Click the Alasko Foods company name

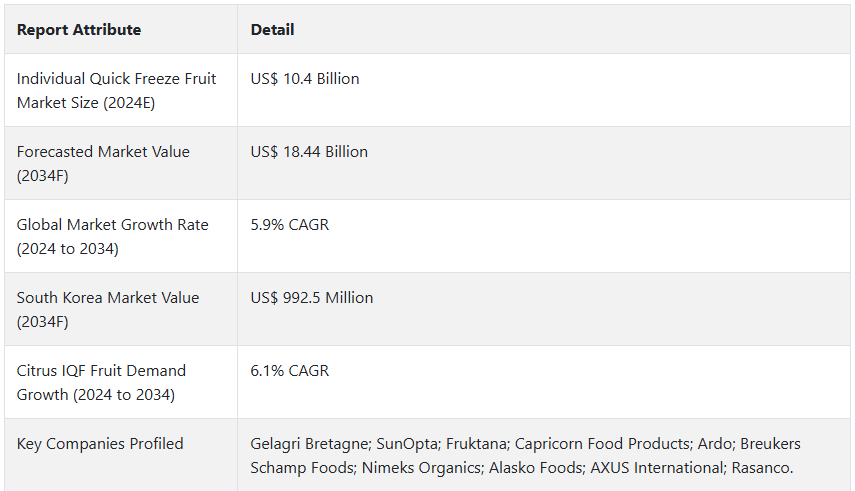click(535, 468)
